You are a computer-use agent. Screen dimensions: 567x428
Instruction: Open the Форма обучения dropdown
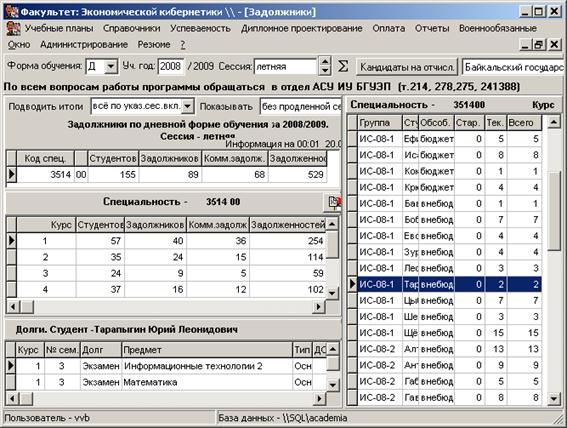[111, 67]
